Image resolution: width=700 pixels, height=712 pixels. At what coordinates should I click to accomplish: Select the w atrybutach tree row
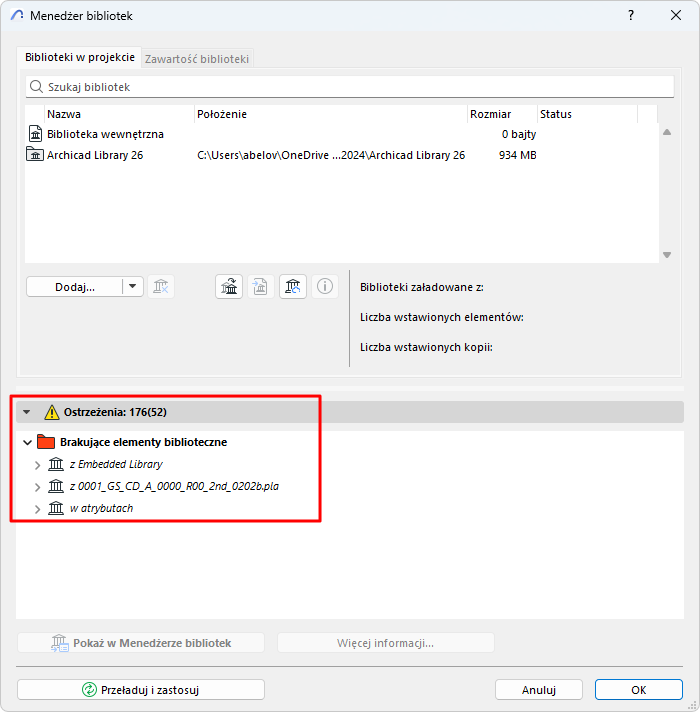click(x=101, y=508)
